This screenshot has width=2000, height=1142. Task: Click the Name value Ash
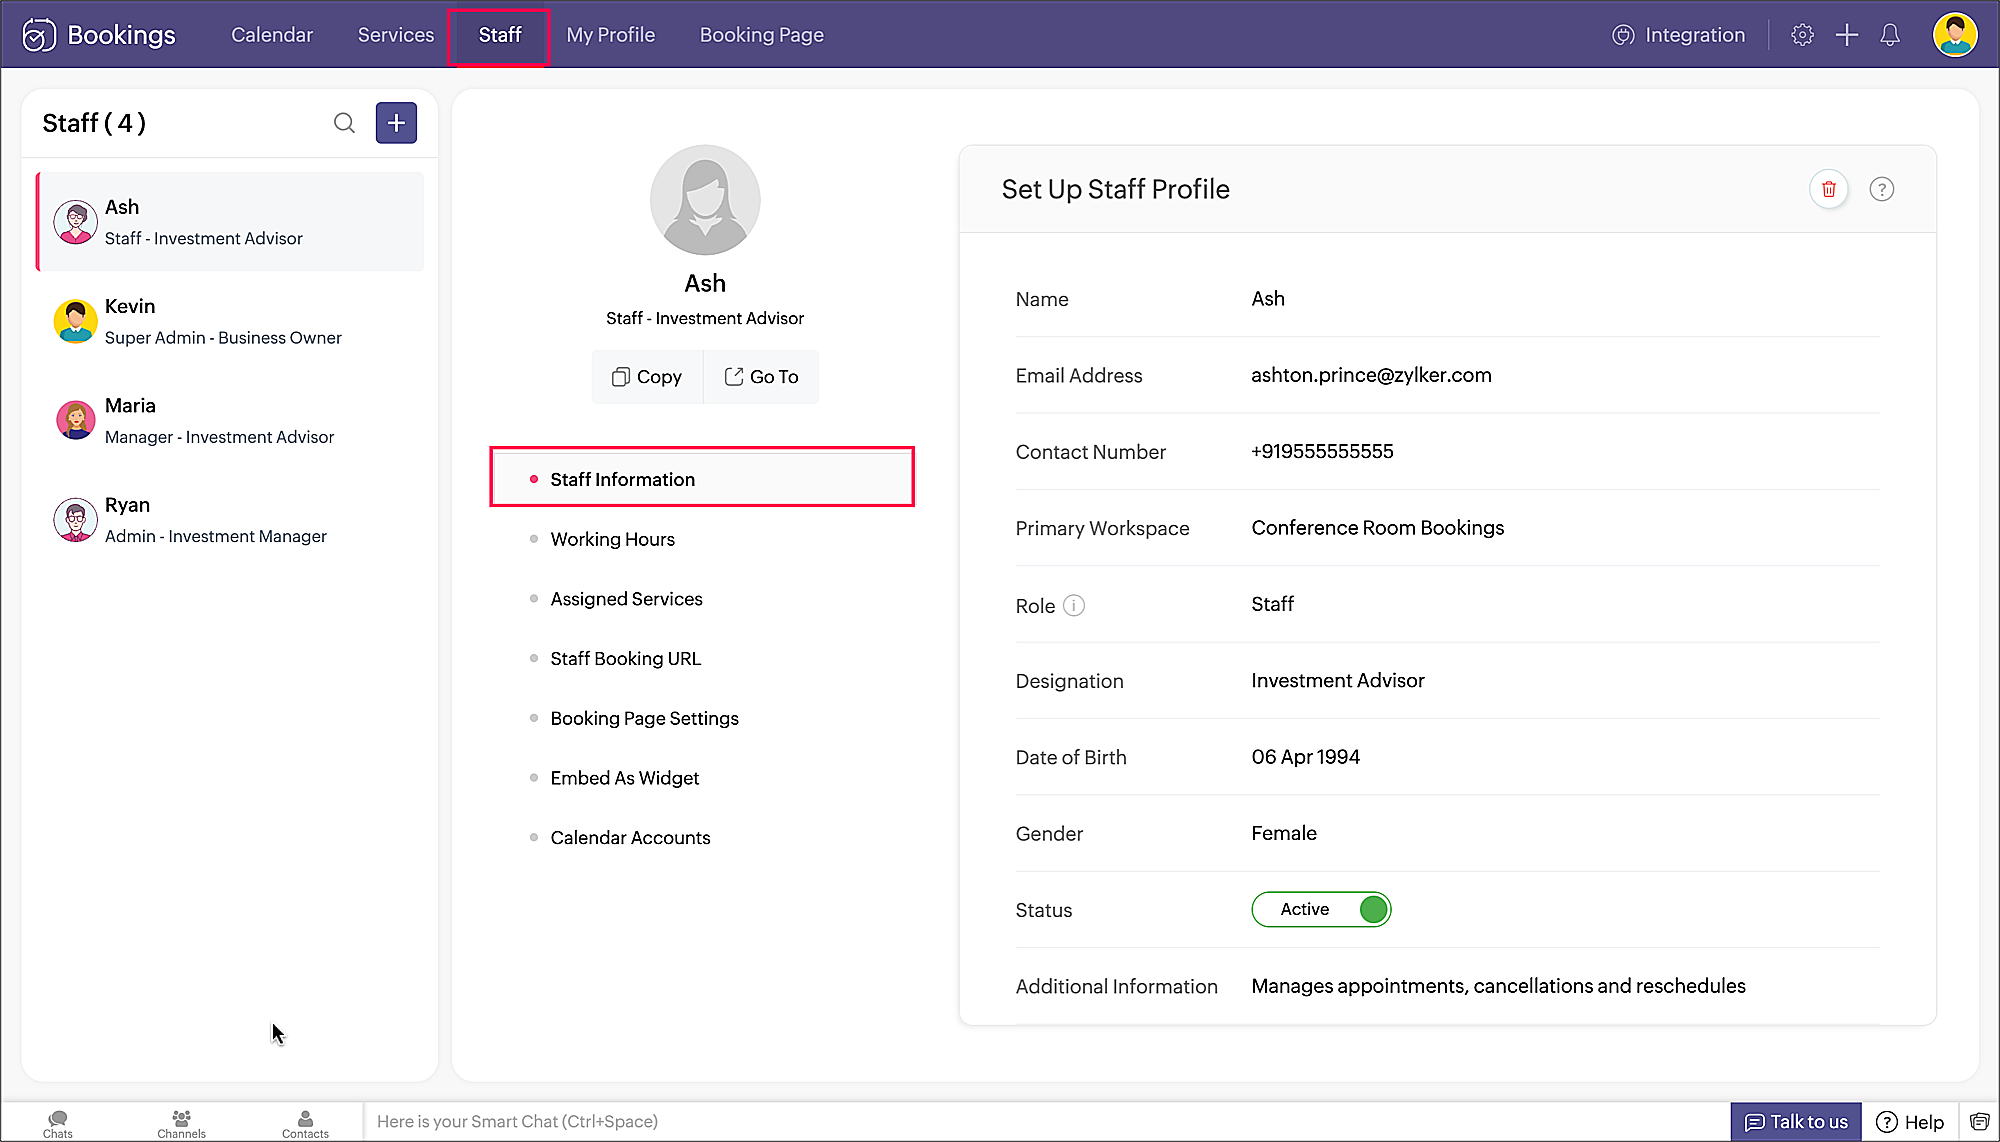pos(1268,299)
